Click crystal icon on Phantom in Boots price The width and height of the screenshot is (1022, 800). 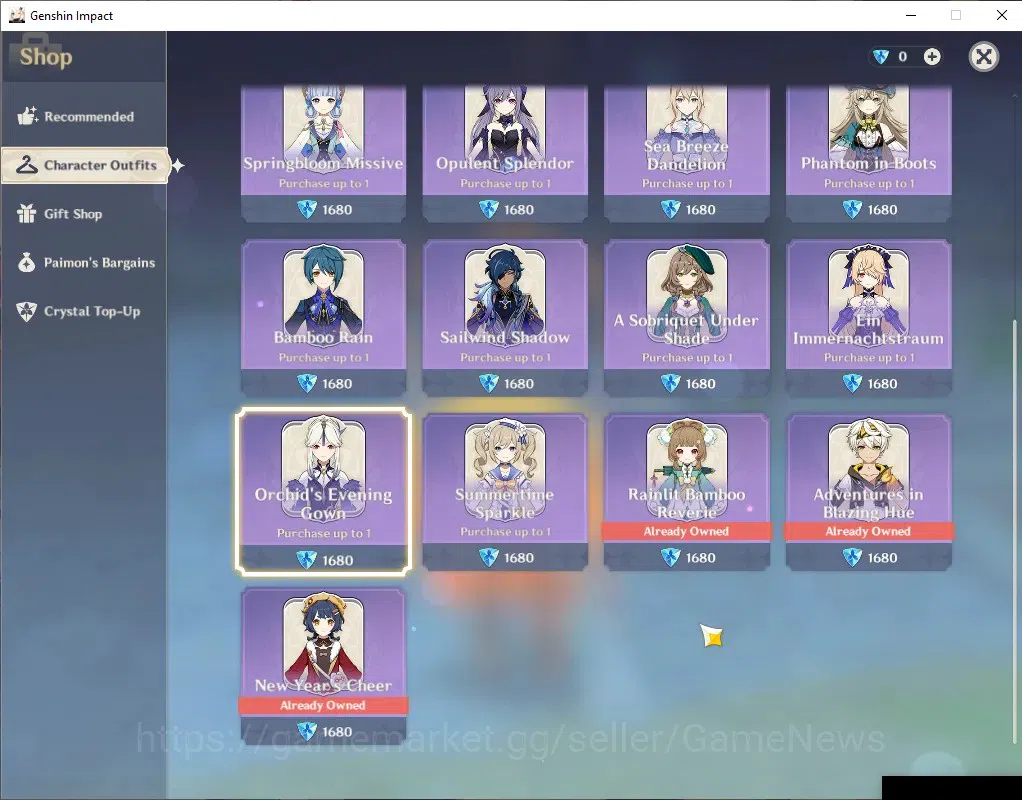(852, 209)
